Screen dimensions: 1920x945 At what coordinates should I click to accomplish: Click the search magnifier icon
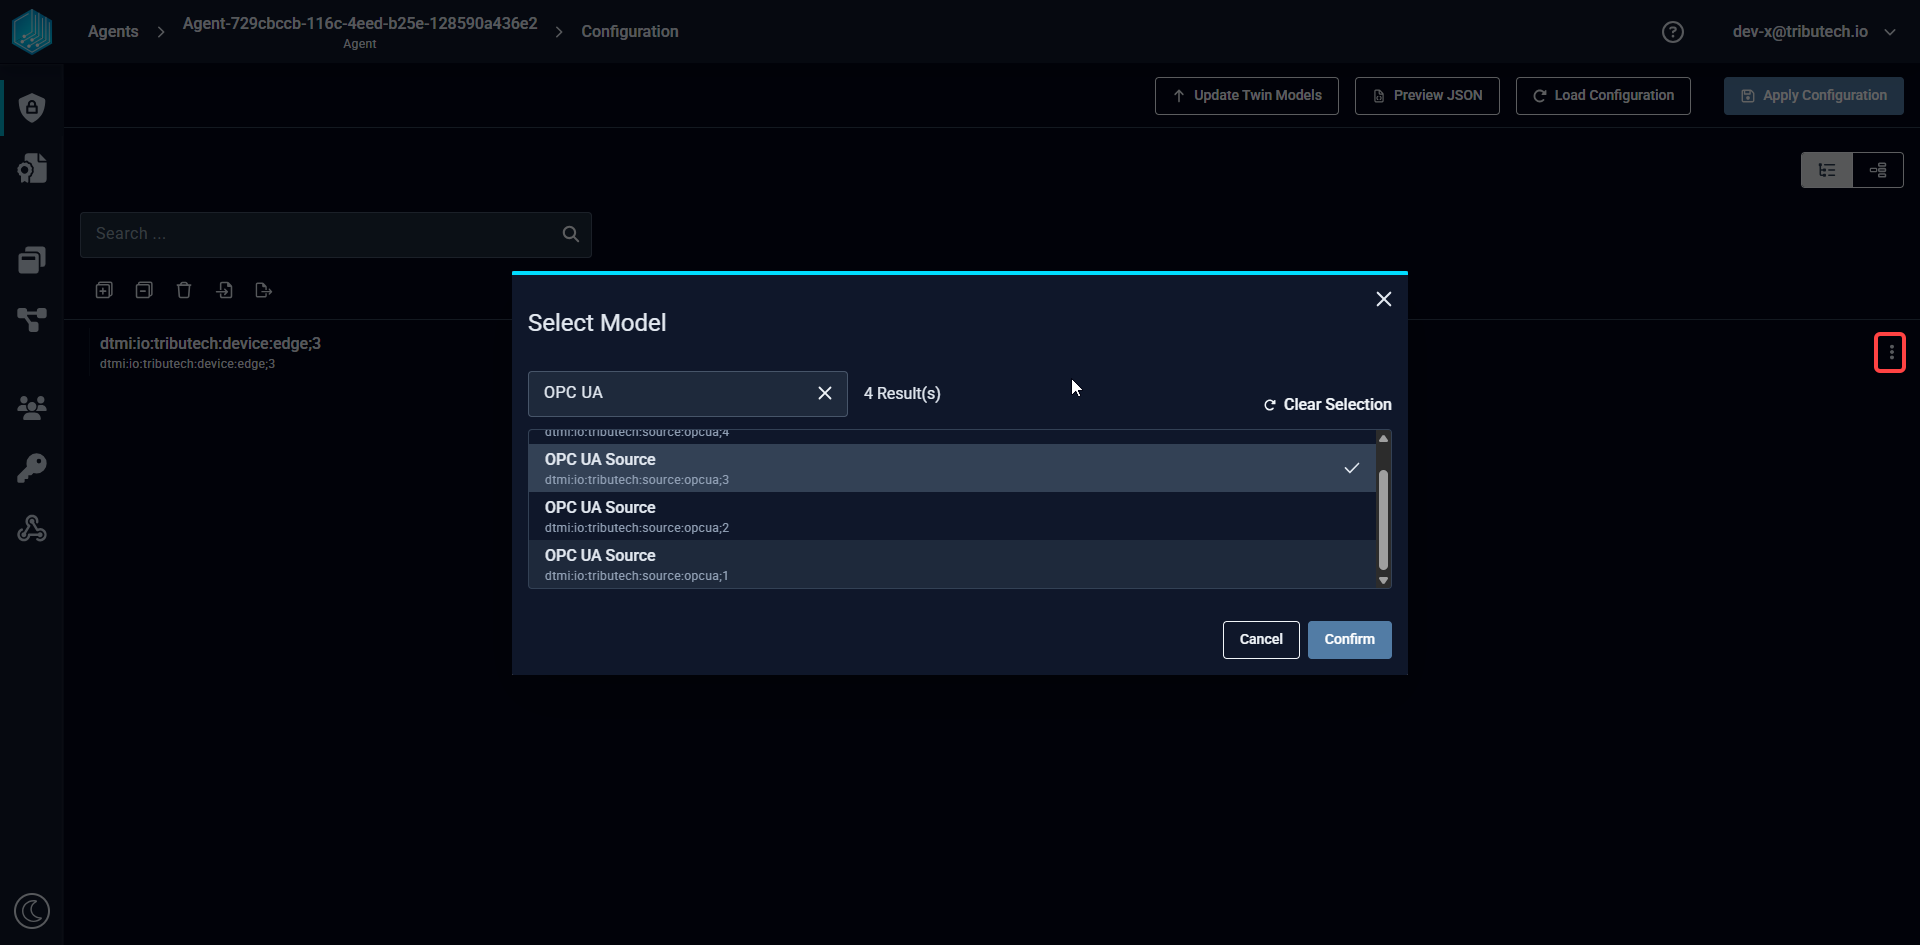click(571, 234)
